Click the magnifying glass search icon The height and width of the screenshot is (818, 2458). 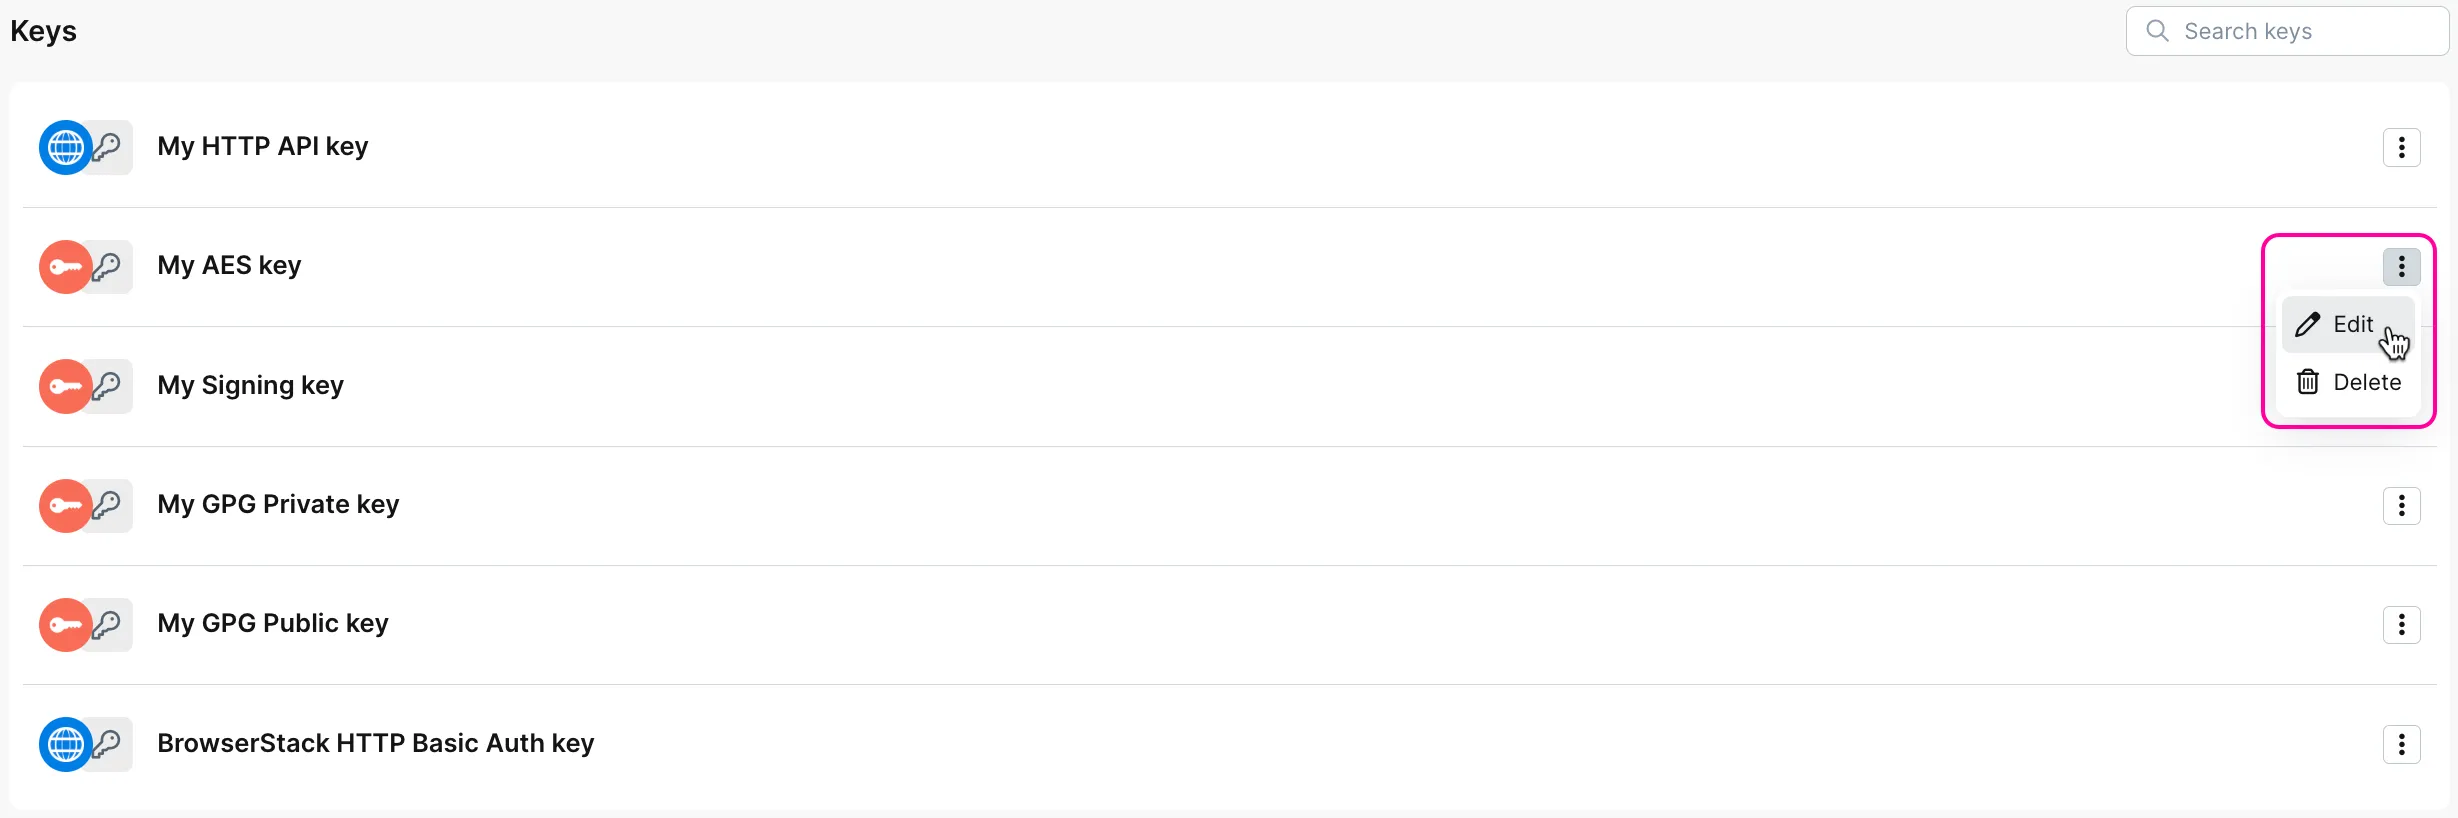2158,31
